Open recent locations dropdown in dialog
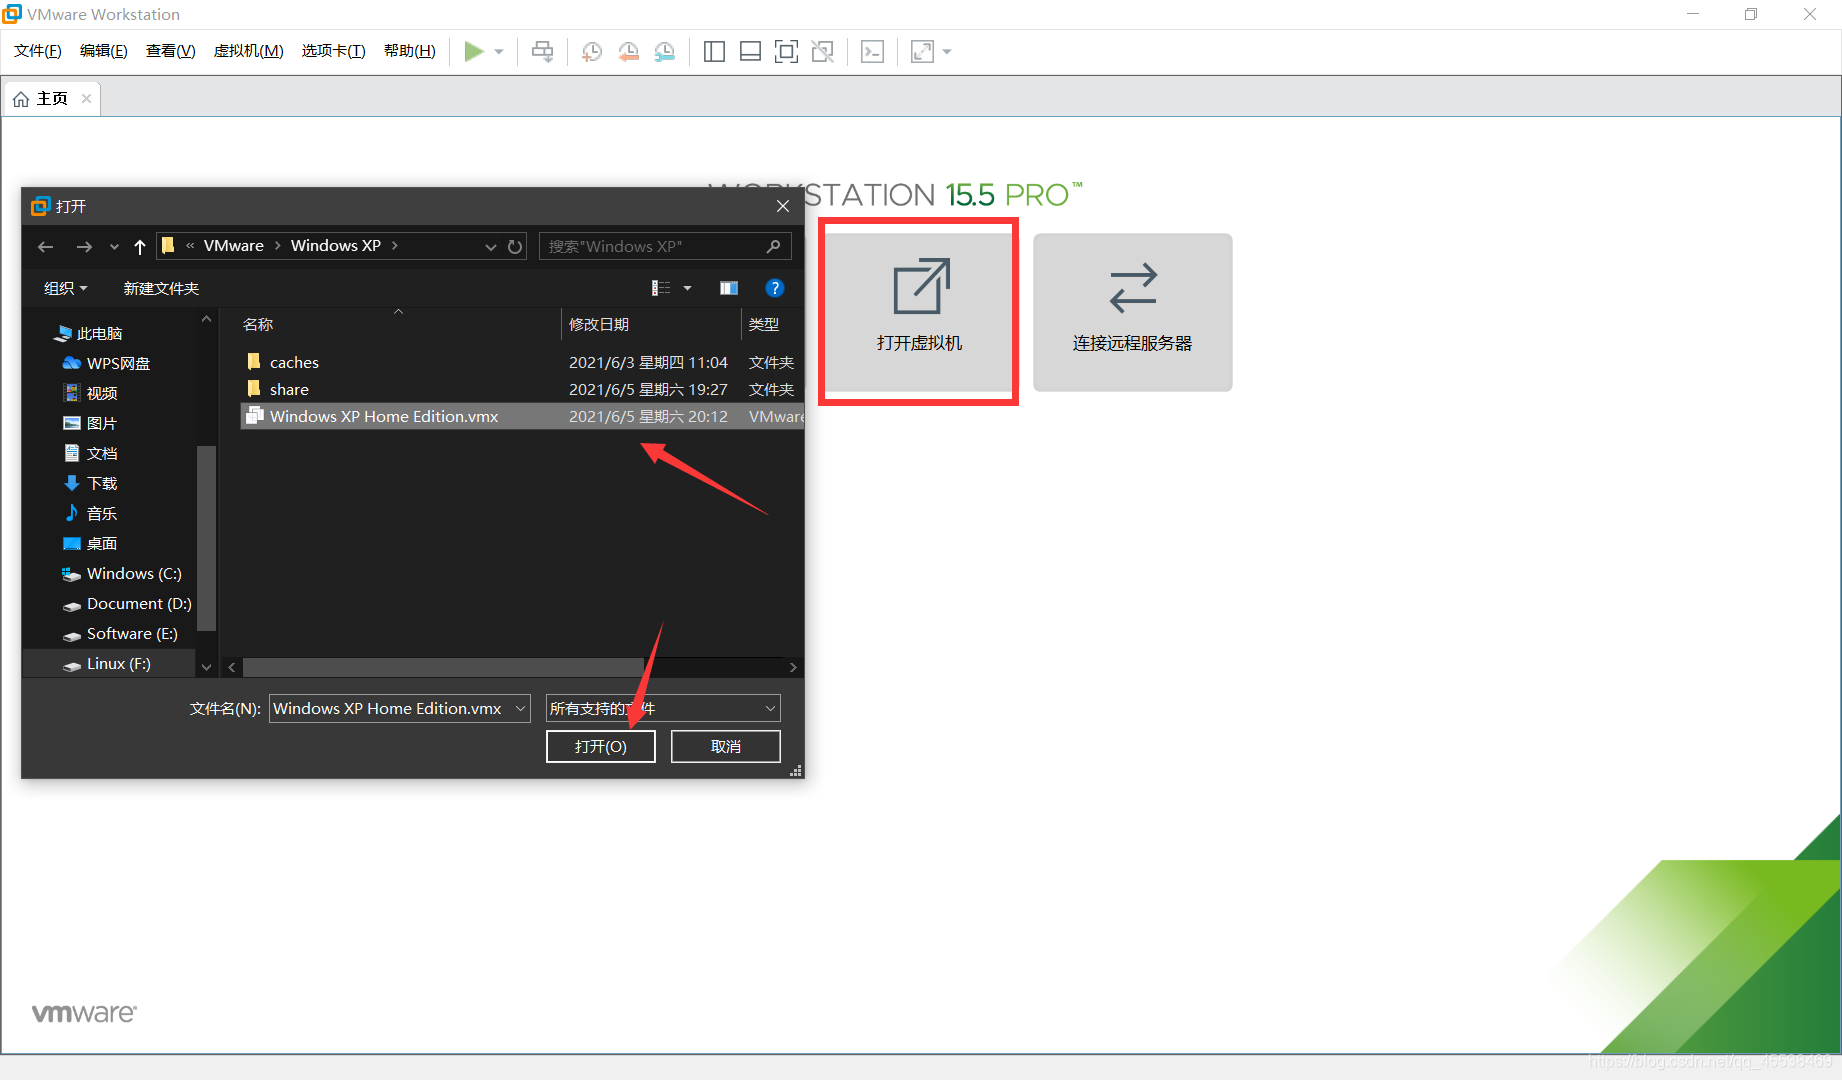The image size is (1842, 1080). [x=114, y=247]
